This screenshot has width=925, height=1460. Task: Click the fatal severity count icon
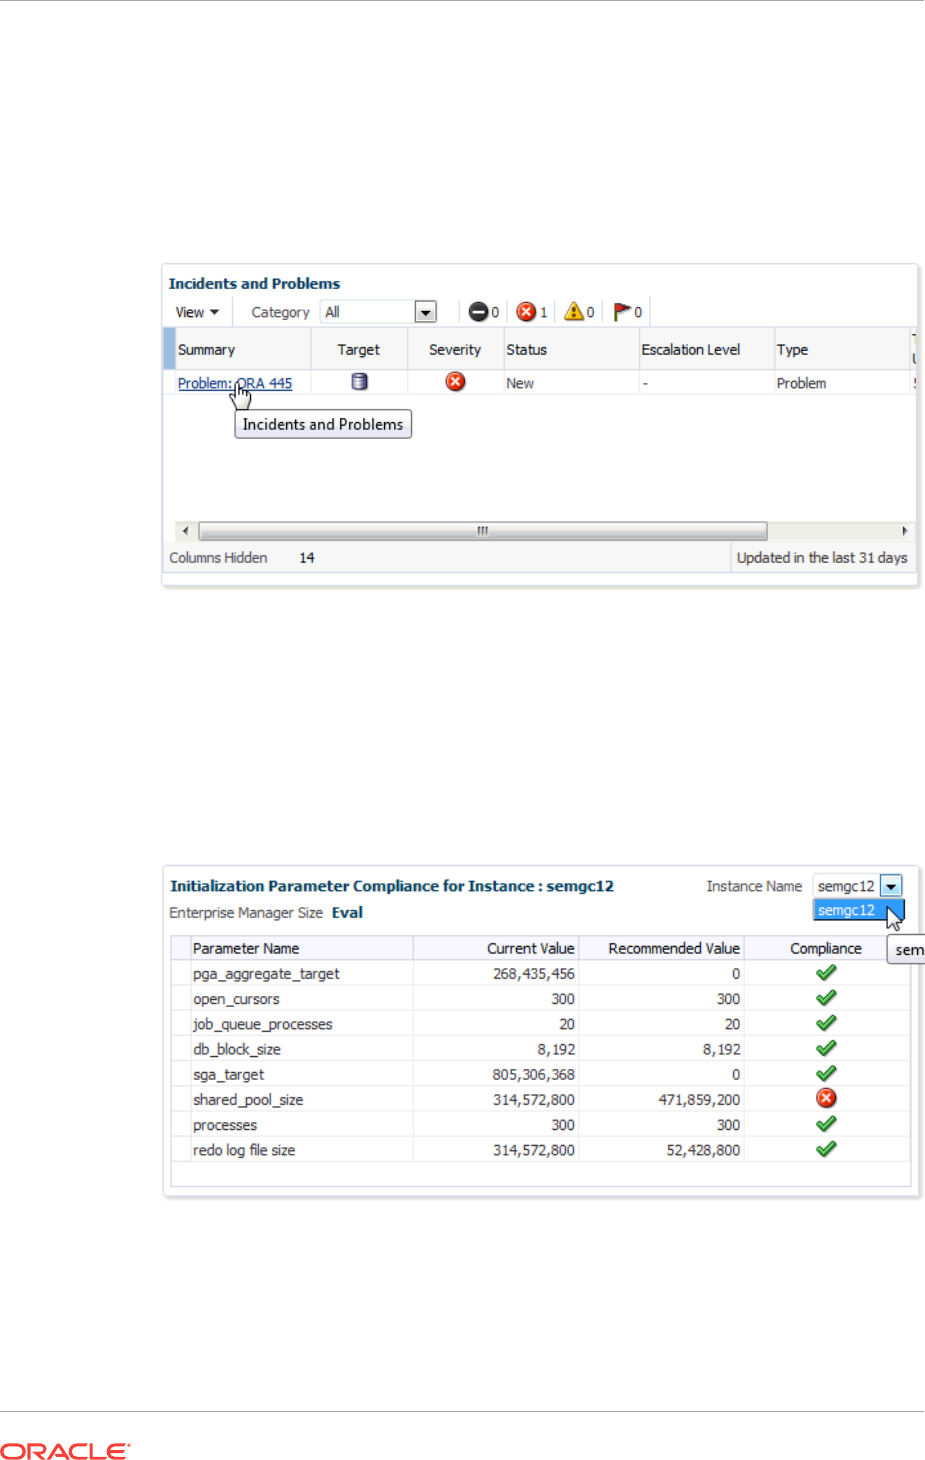(x=478, y=312)
